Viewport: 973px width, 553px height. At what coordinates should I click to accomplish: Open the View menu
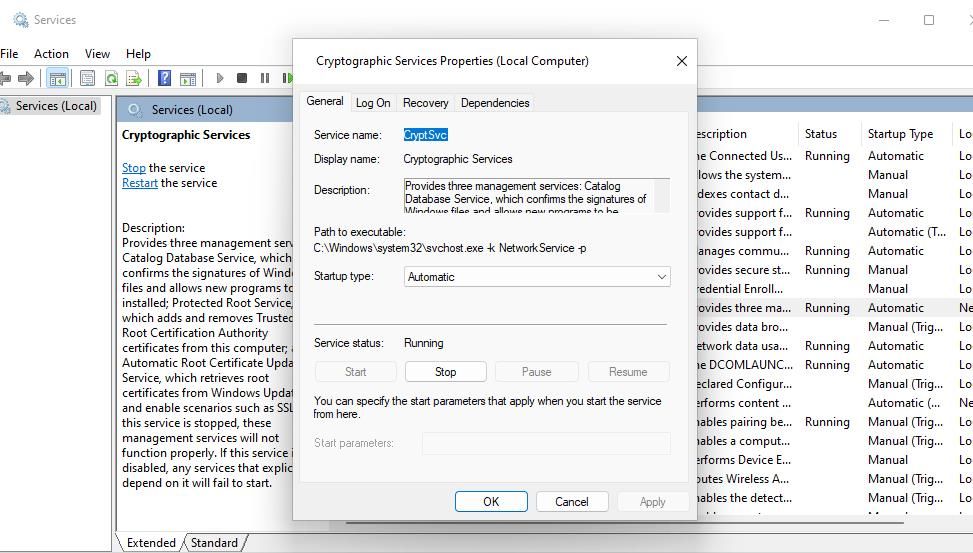[97, 54]
